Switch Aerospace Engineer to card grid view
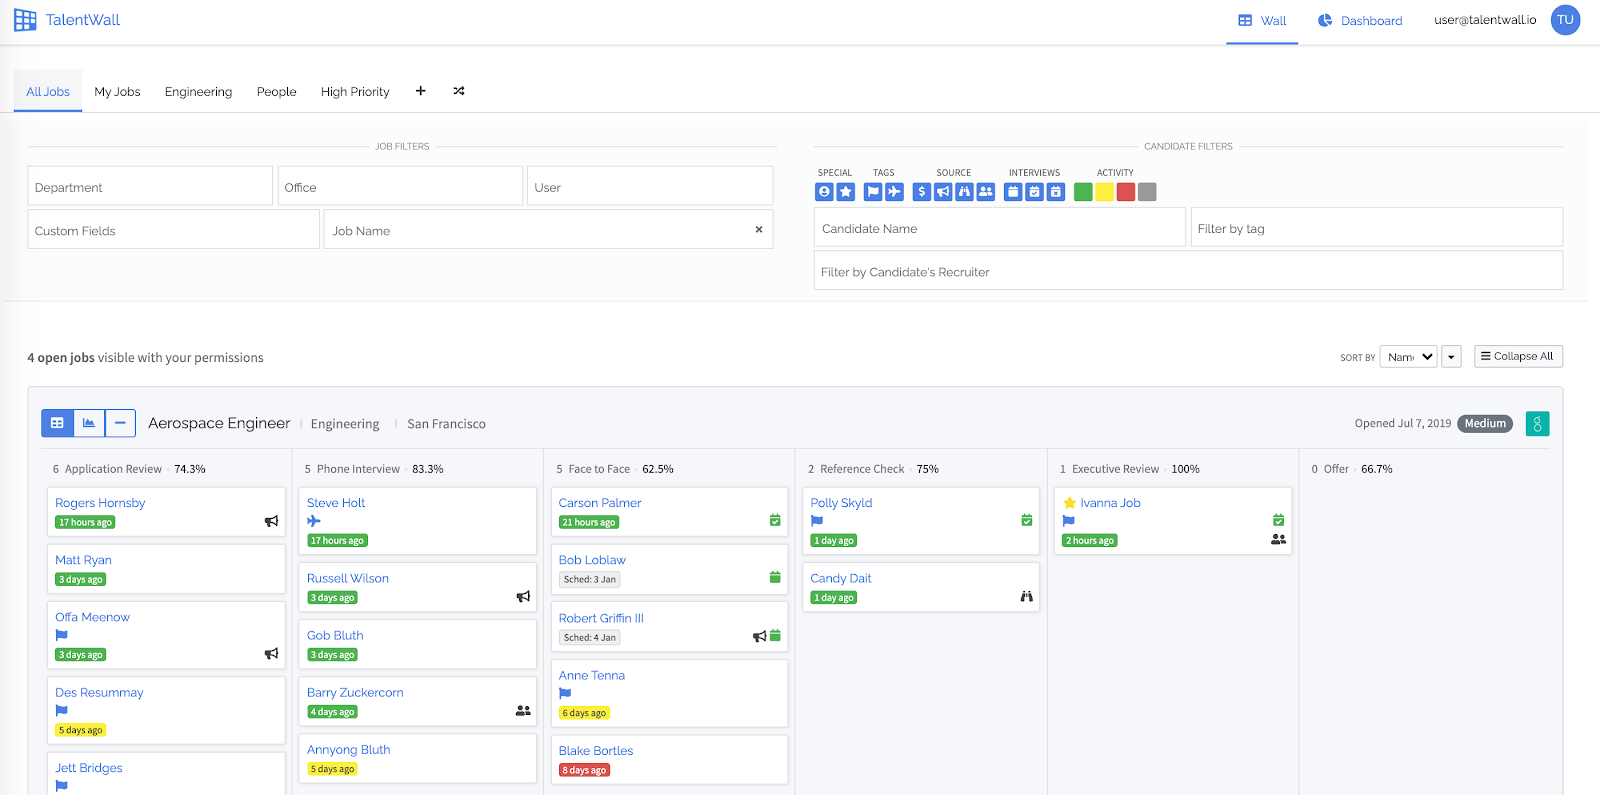Image resolution: width=1600 pixels, height=795 pixels. coord(57,423)
